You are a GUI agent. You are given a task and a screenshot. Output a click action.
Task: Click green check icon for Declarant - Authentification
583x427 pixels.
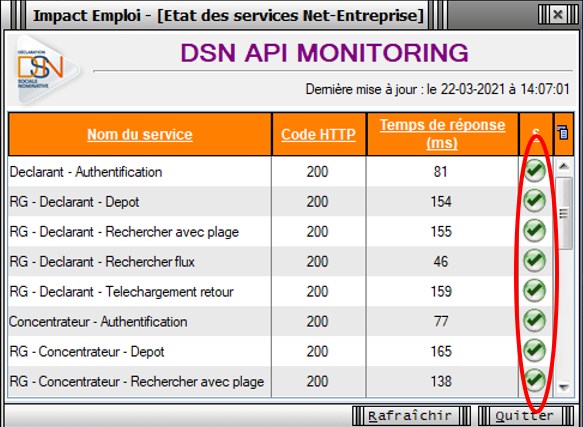[535, 171]
